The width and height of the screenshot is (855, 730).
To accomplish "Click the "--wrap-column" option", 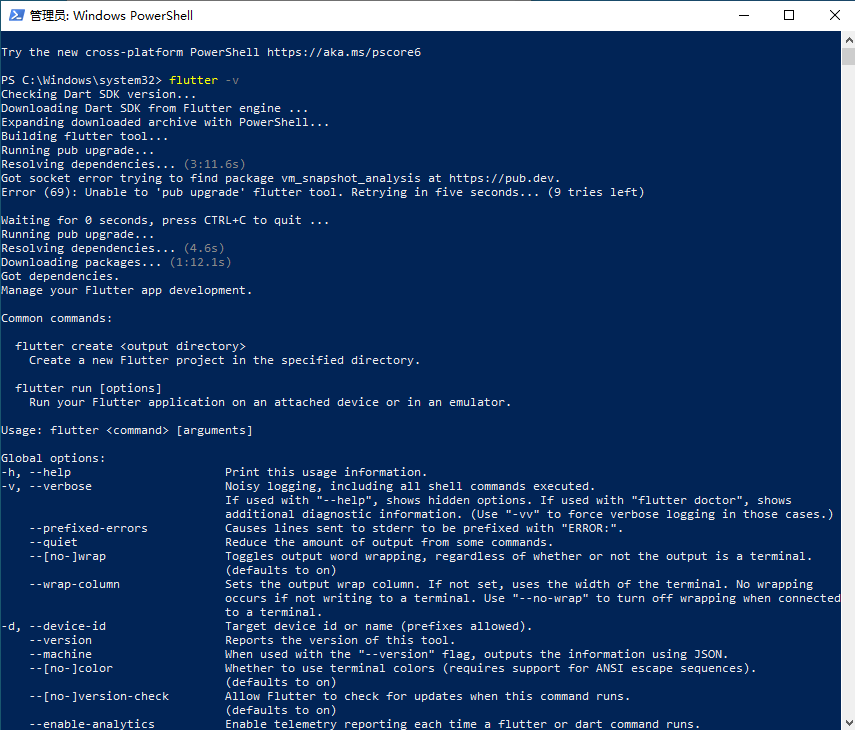I will pyautogui.click(x=74, y=584).
